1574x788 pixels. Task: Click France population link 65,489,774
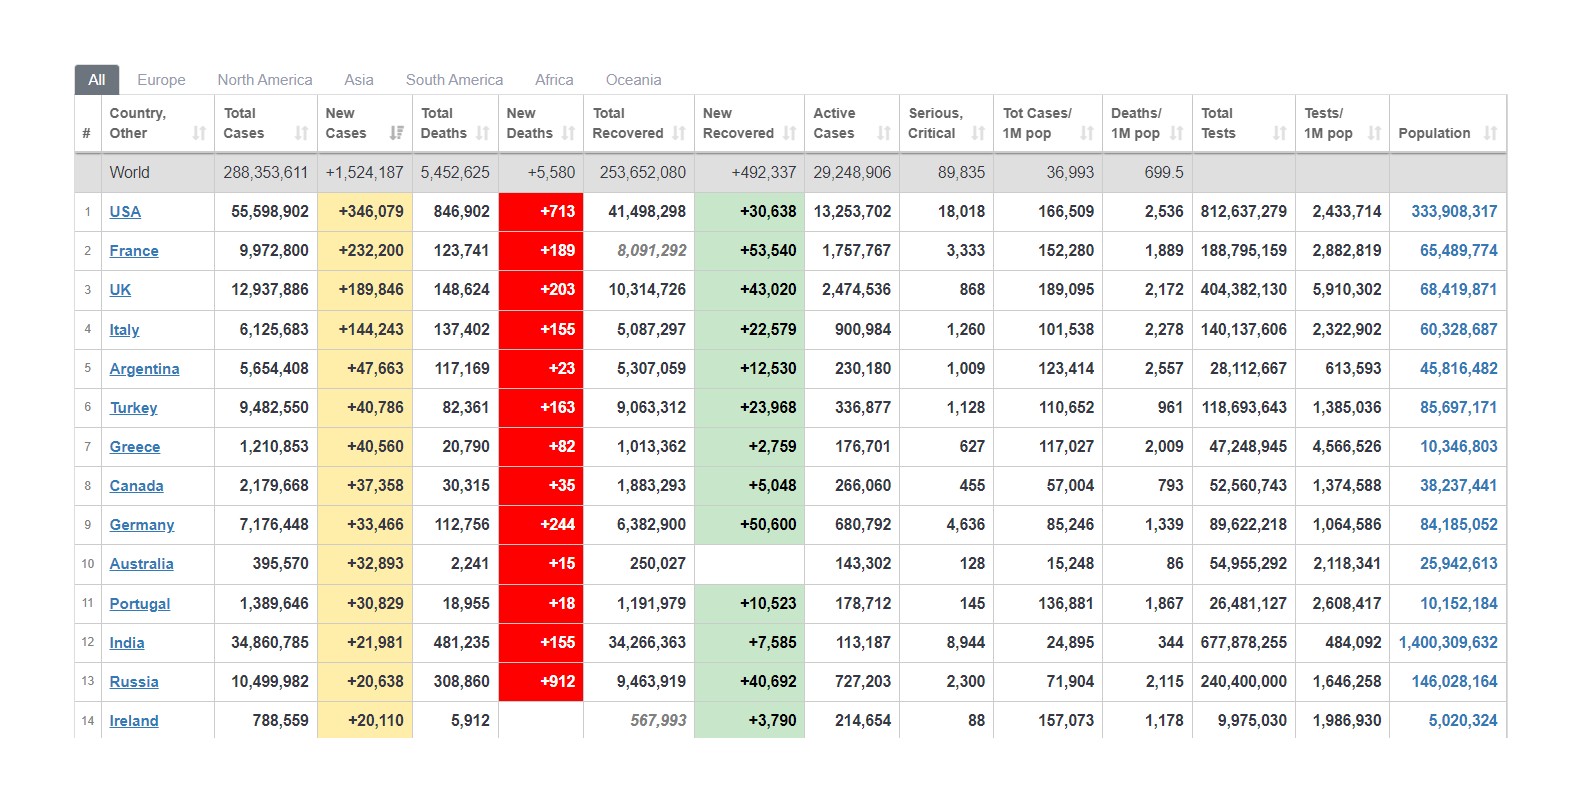click(1459, 251)
